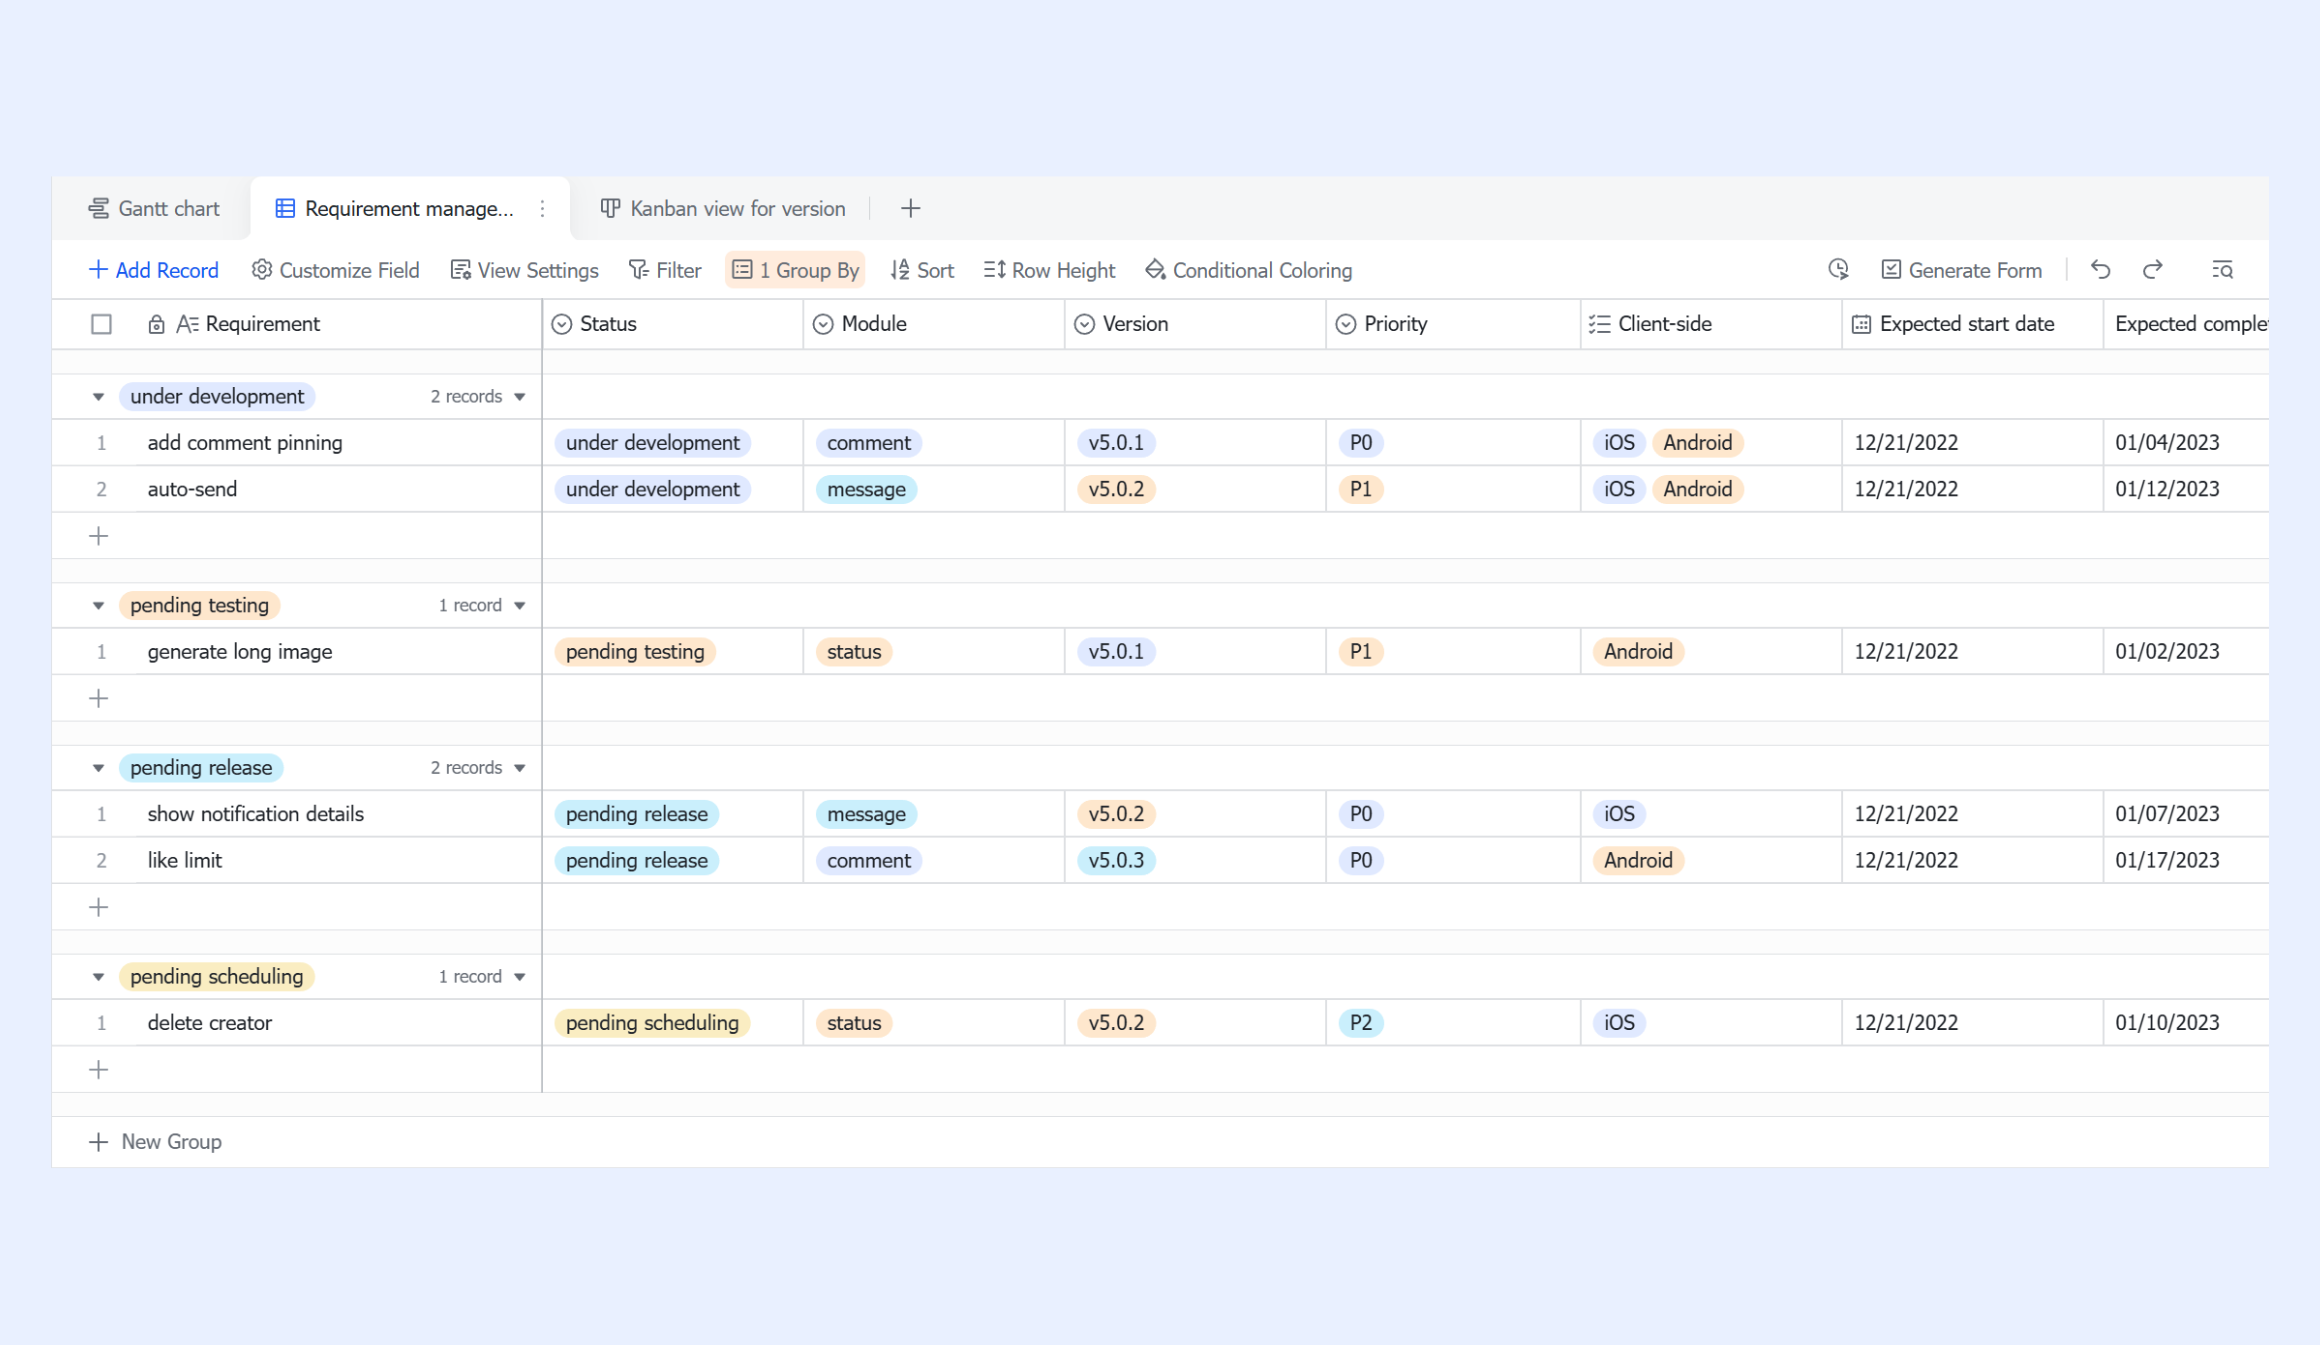Open the Requirement management tab options dots
2320x1345 pixels.
coord(542,209)
